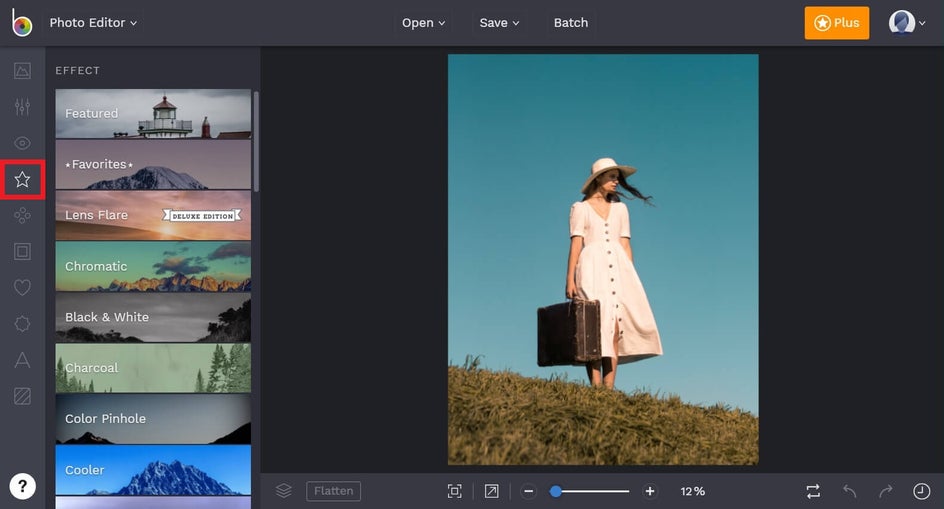Open the Frames sidebar icon
944x509 pixels.
22,252
